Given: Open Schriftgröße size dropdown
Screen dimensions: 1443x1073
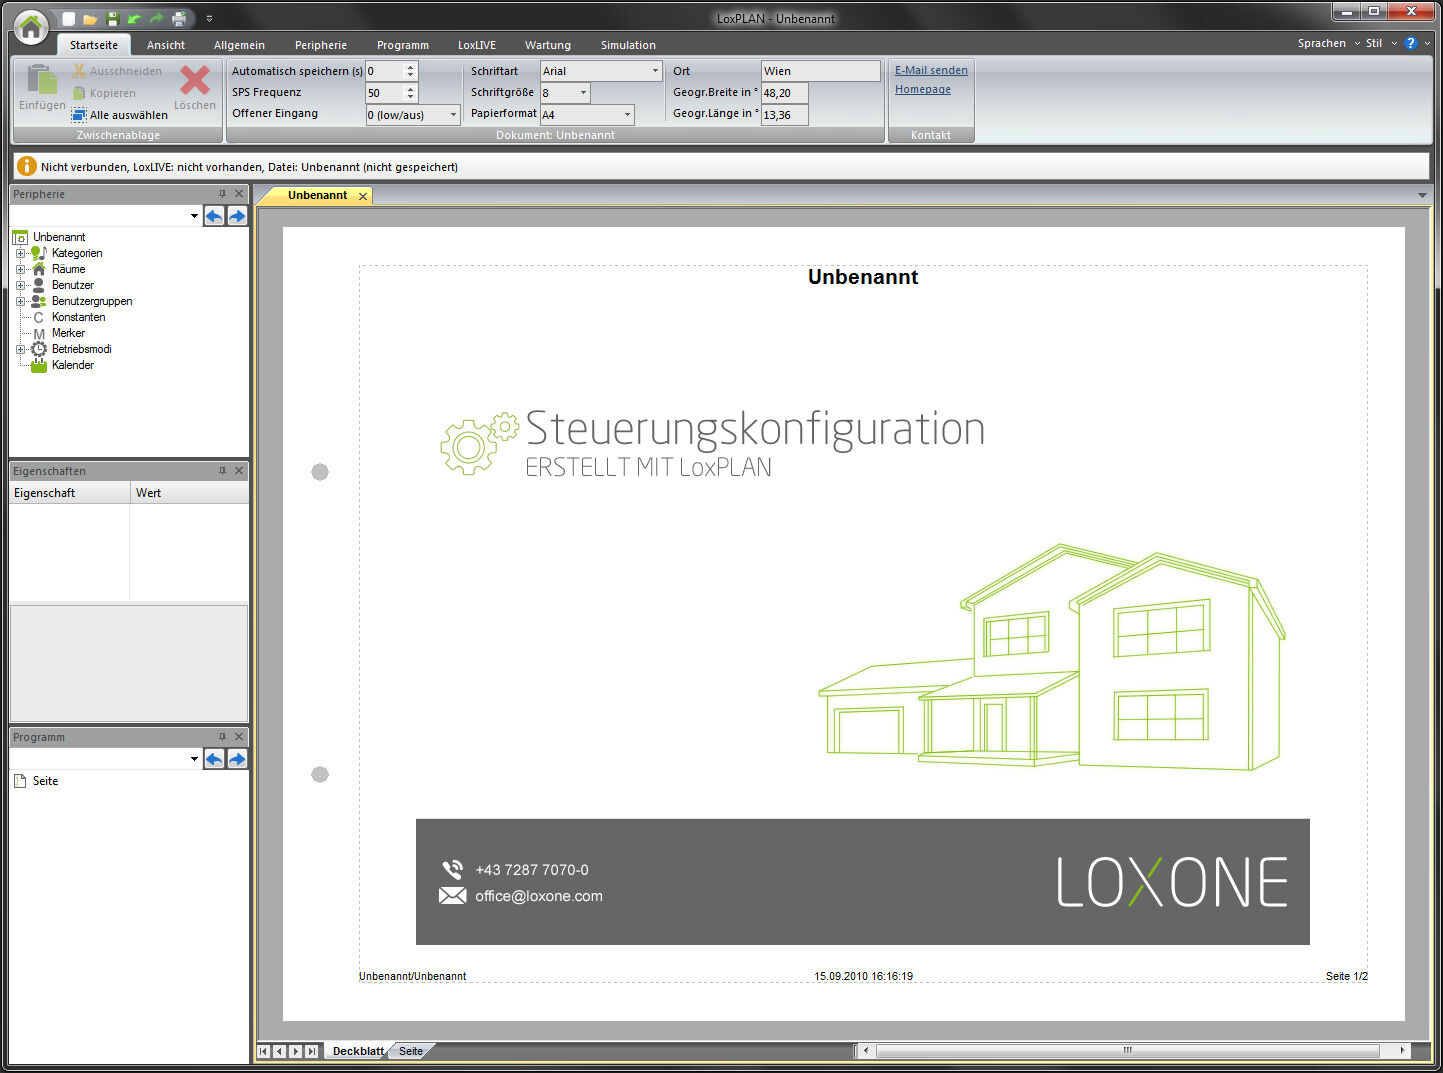Looking at the screenshot, I should coord(583,93).
